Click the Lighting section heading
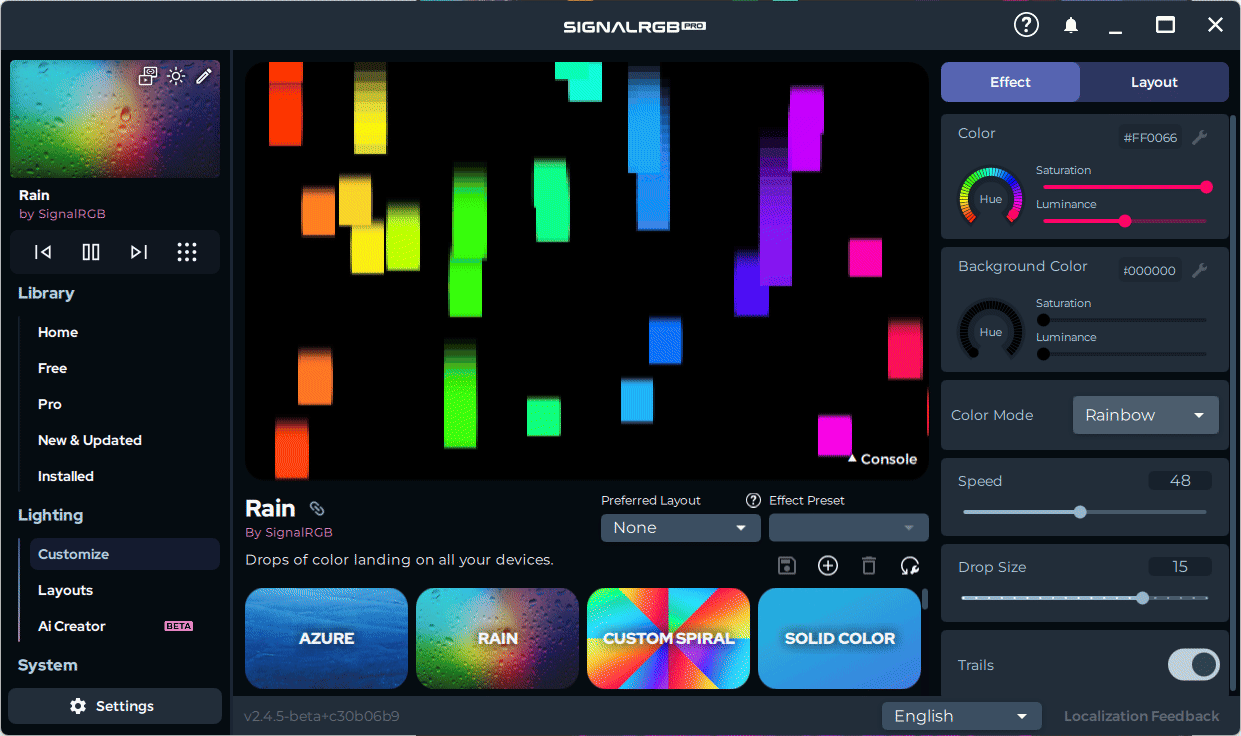Image resolution: width=1241 pixels, height=736 pixels. 51,515
